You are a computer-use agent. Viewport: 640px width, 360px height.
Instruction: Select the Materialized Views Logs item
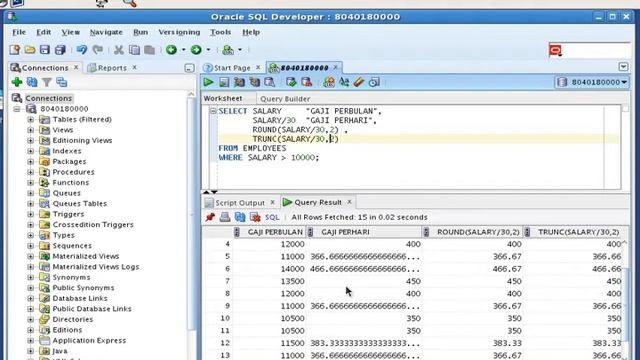[96, 267]
